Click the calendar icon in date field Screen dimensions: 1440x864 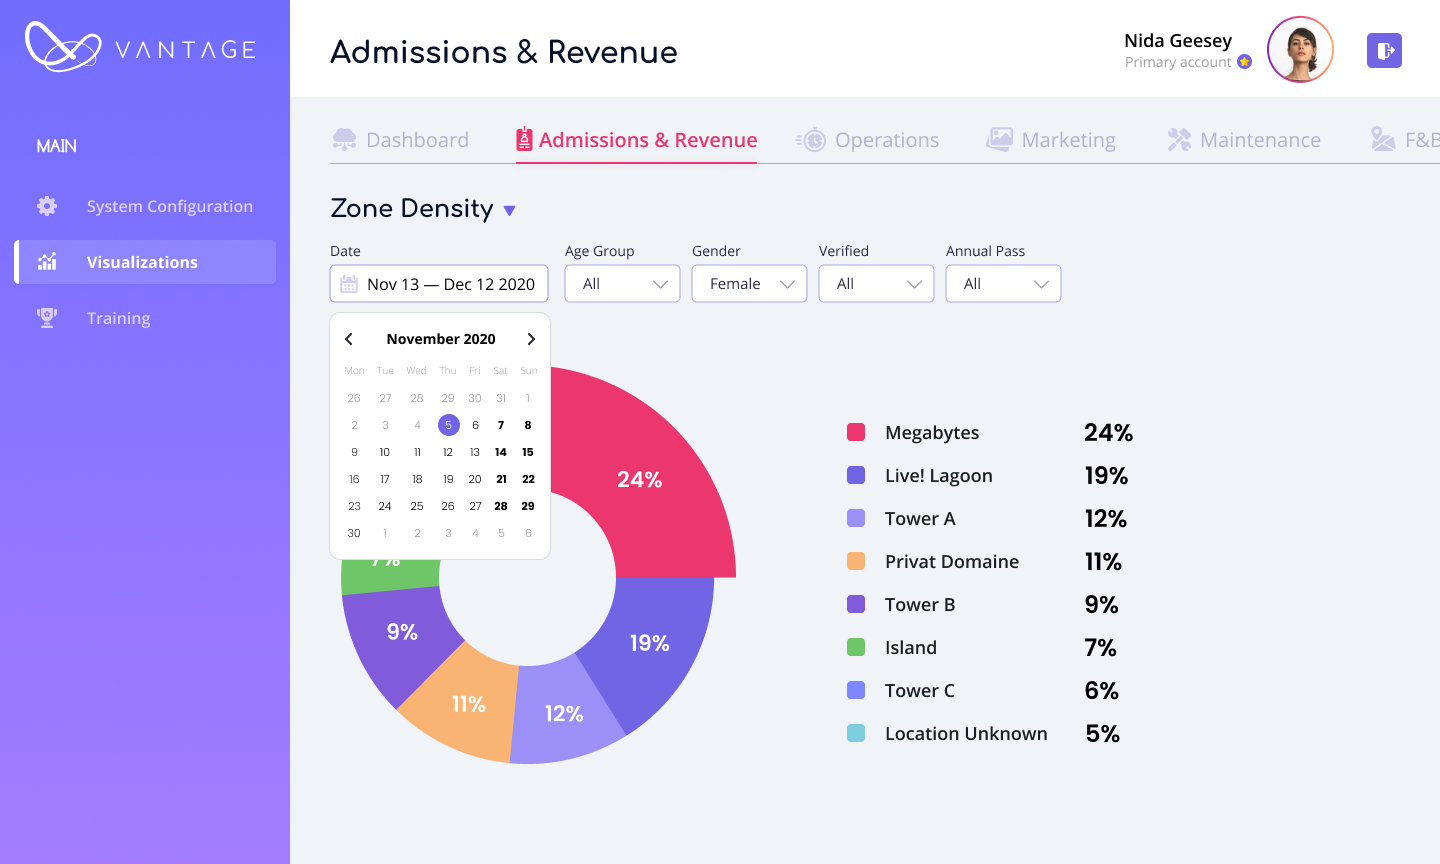[349, 284]
